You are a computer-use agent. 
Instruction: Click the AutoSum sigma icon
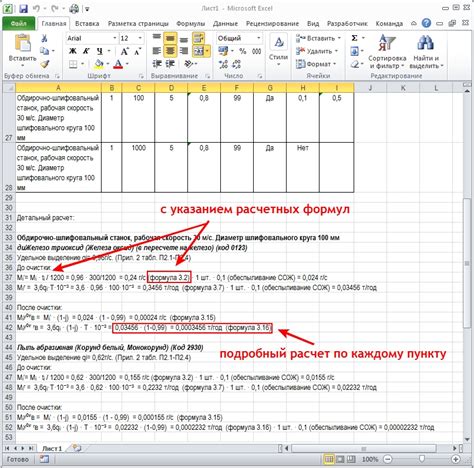[x=355, y=38]
